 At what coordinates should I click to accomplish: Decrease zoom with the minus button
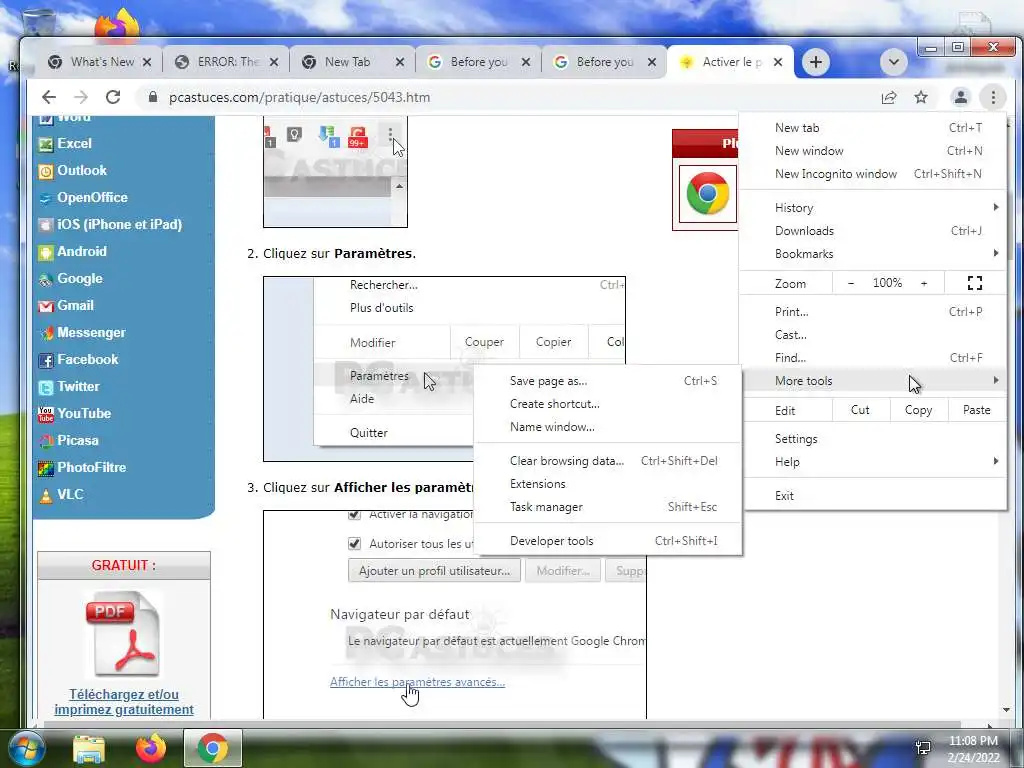click(850, 283)
